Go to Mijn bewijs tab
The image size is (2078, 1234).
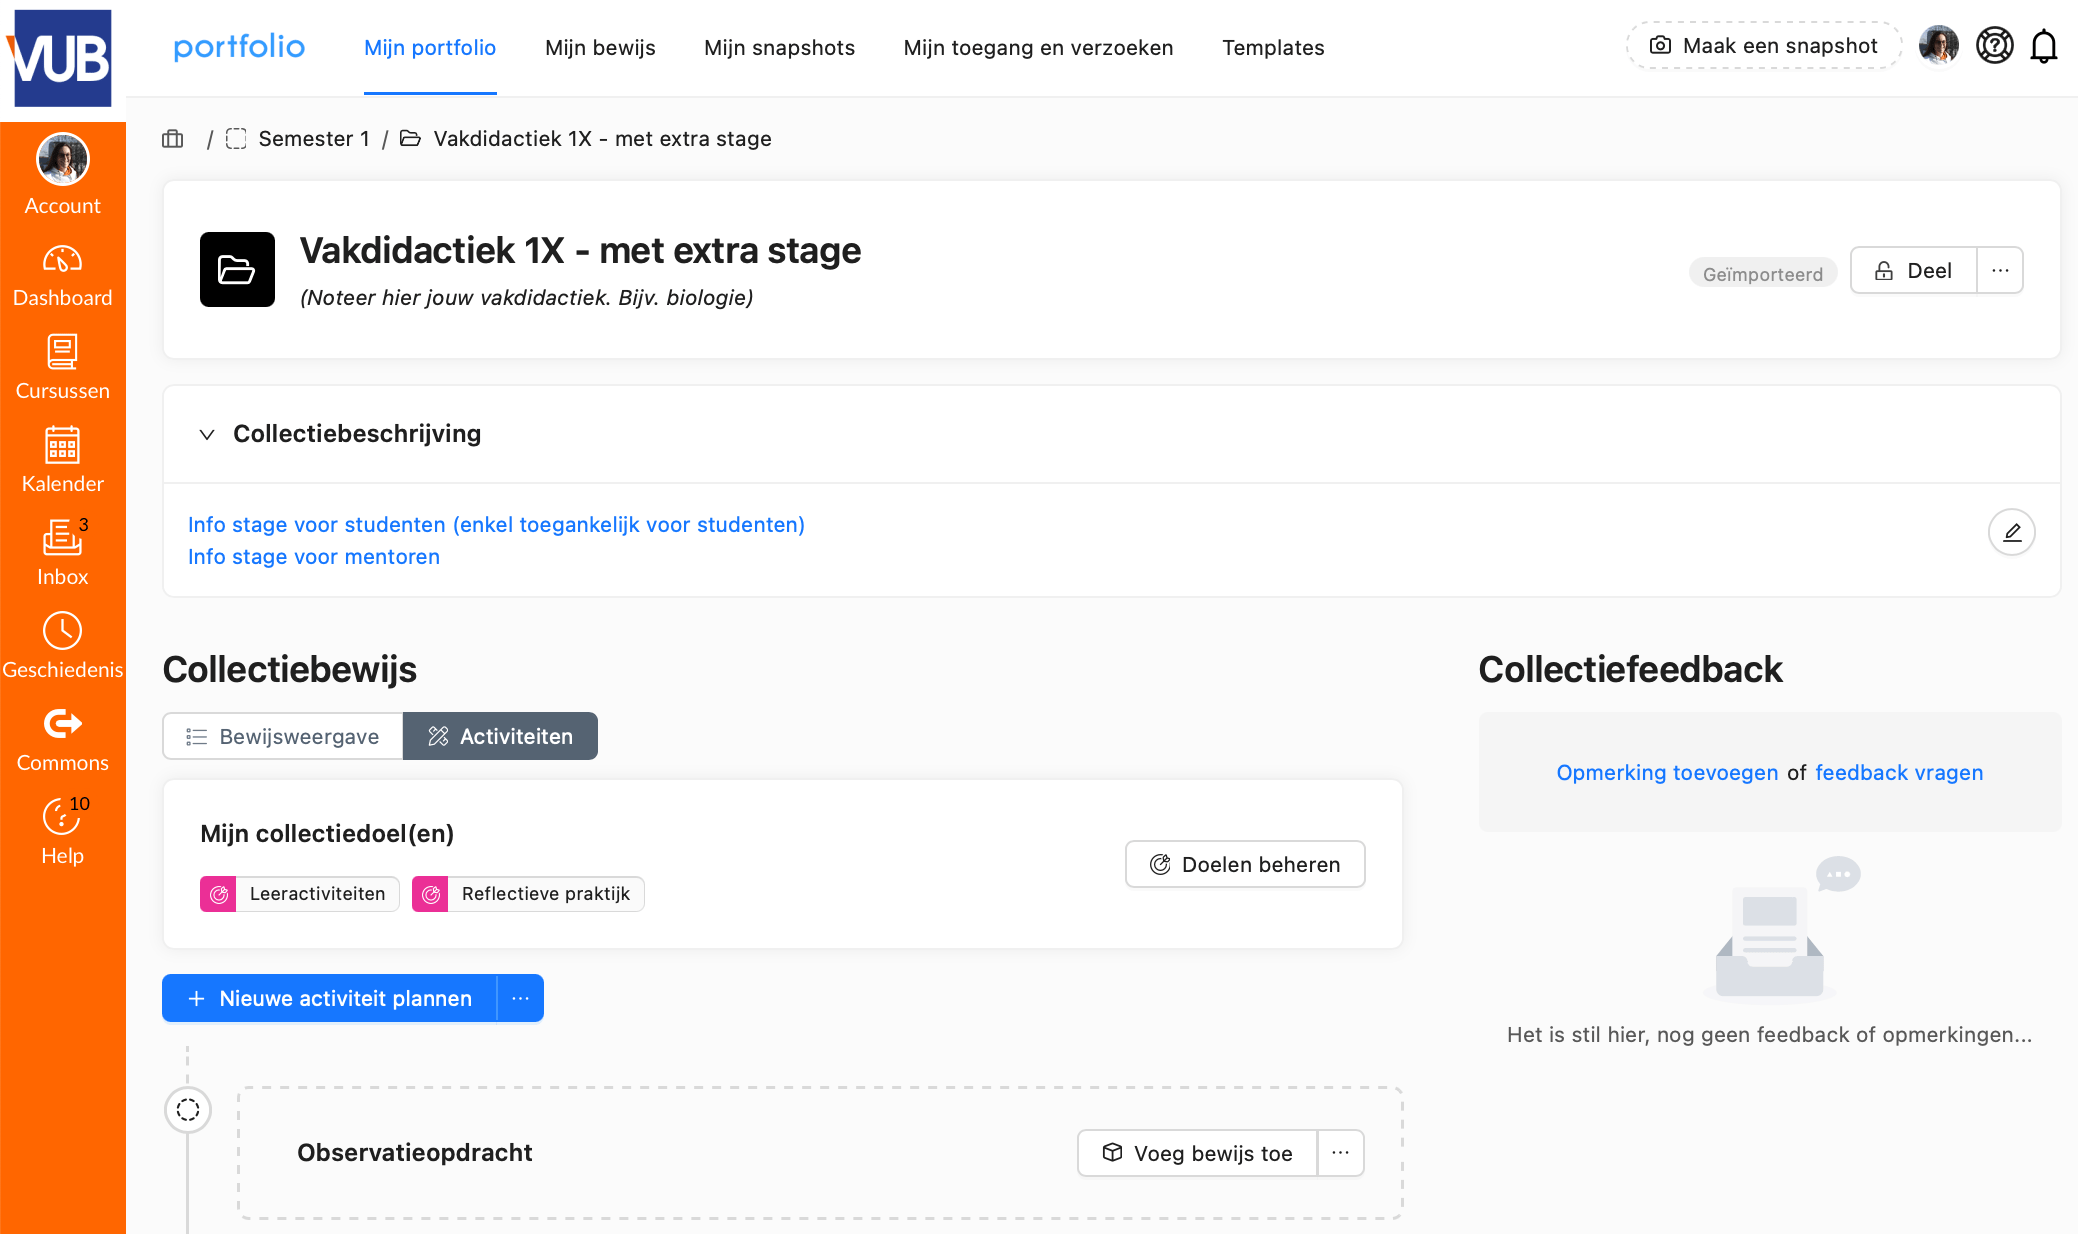pyautogui.click(x=600, y=48)
